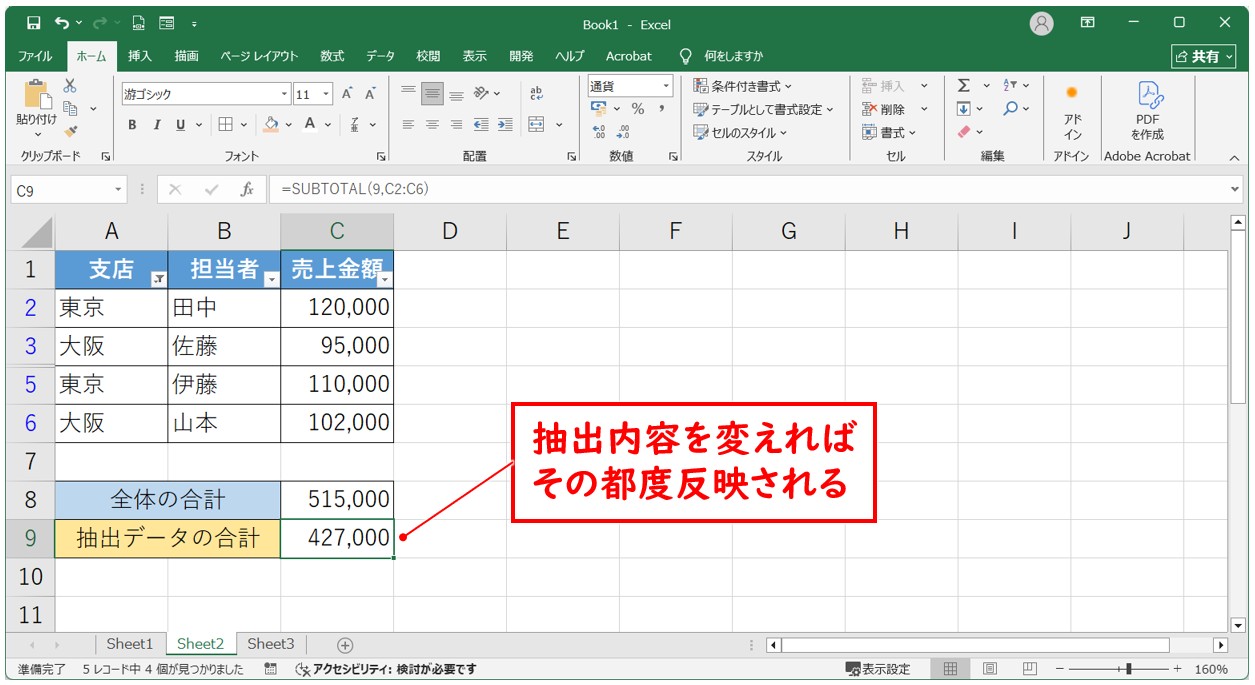This screenshot has width=1255, height=685.
Task: Toggle wrap text option
Action: [x=536, y=93]
